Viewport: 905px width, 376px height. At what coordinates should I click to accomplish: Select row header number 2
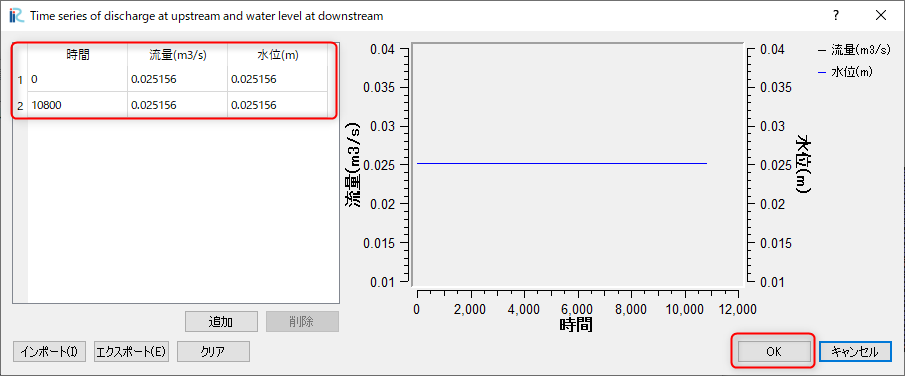point(20,105)
